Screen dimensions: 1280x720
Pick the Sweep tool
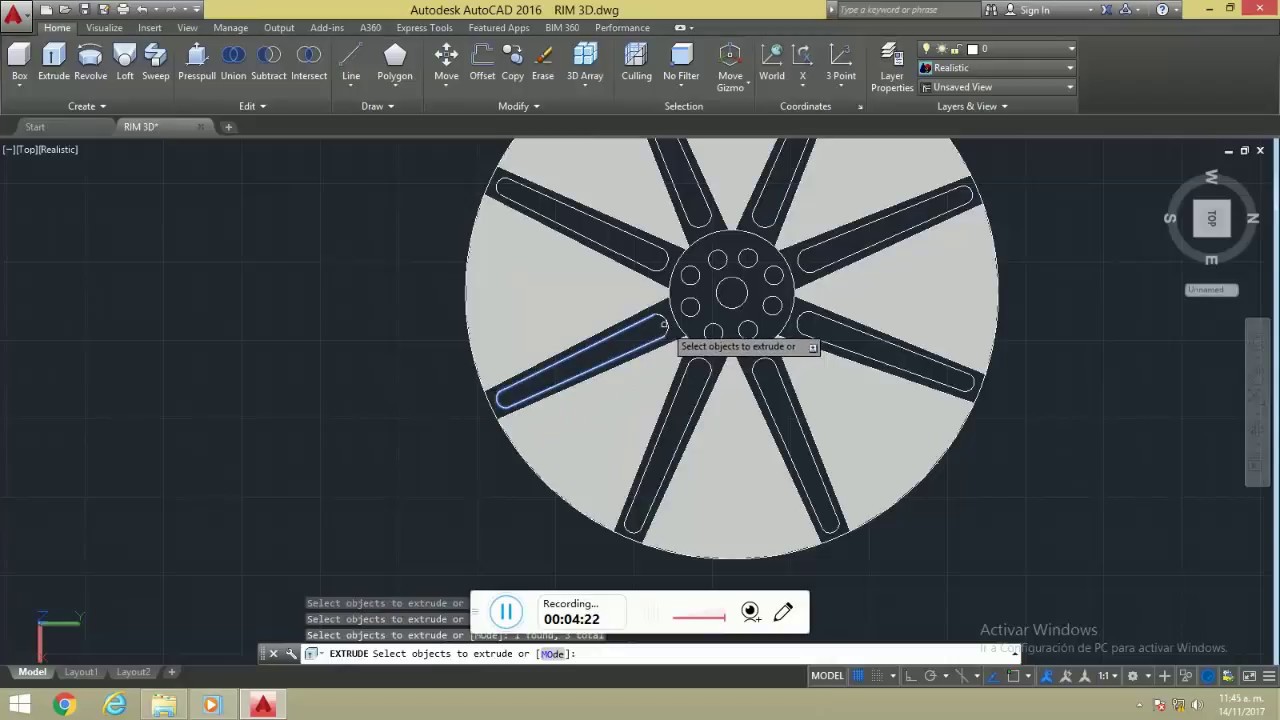pos(156,62)
